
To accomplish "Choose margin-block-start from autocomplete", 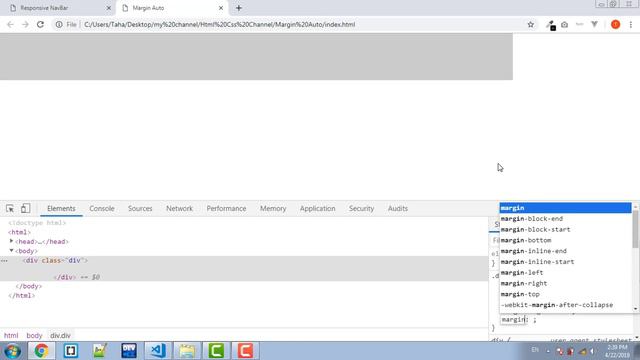I will pyautogui.click(x=565, y=229).
